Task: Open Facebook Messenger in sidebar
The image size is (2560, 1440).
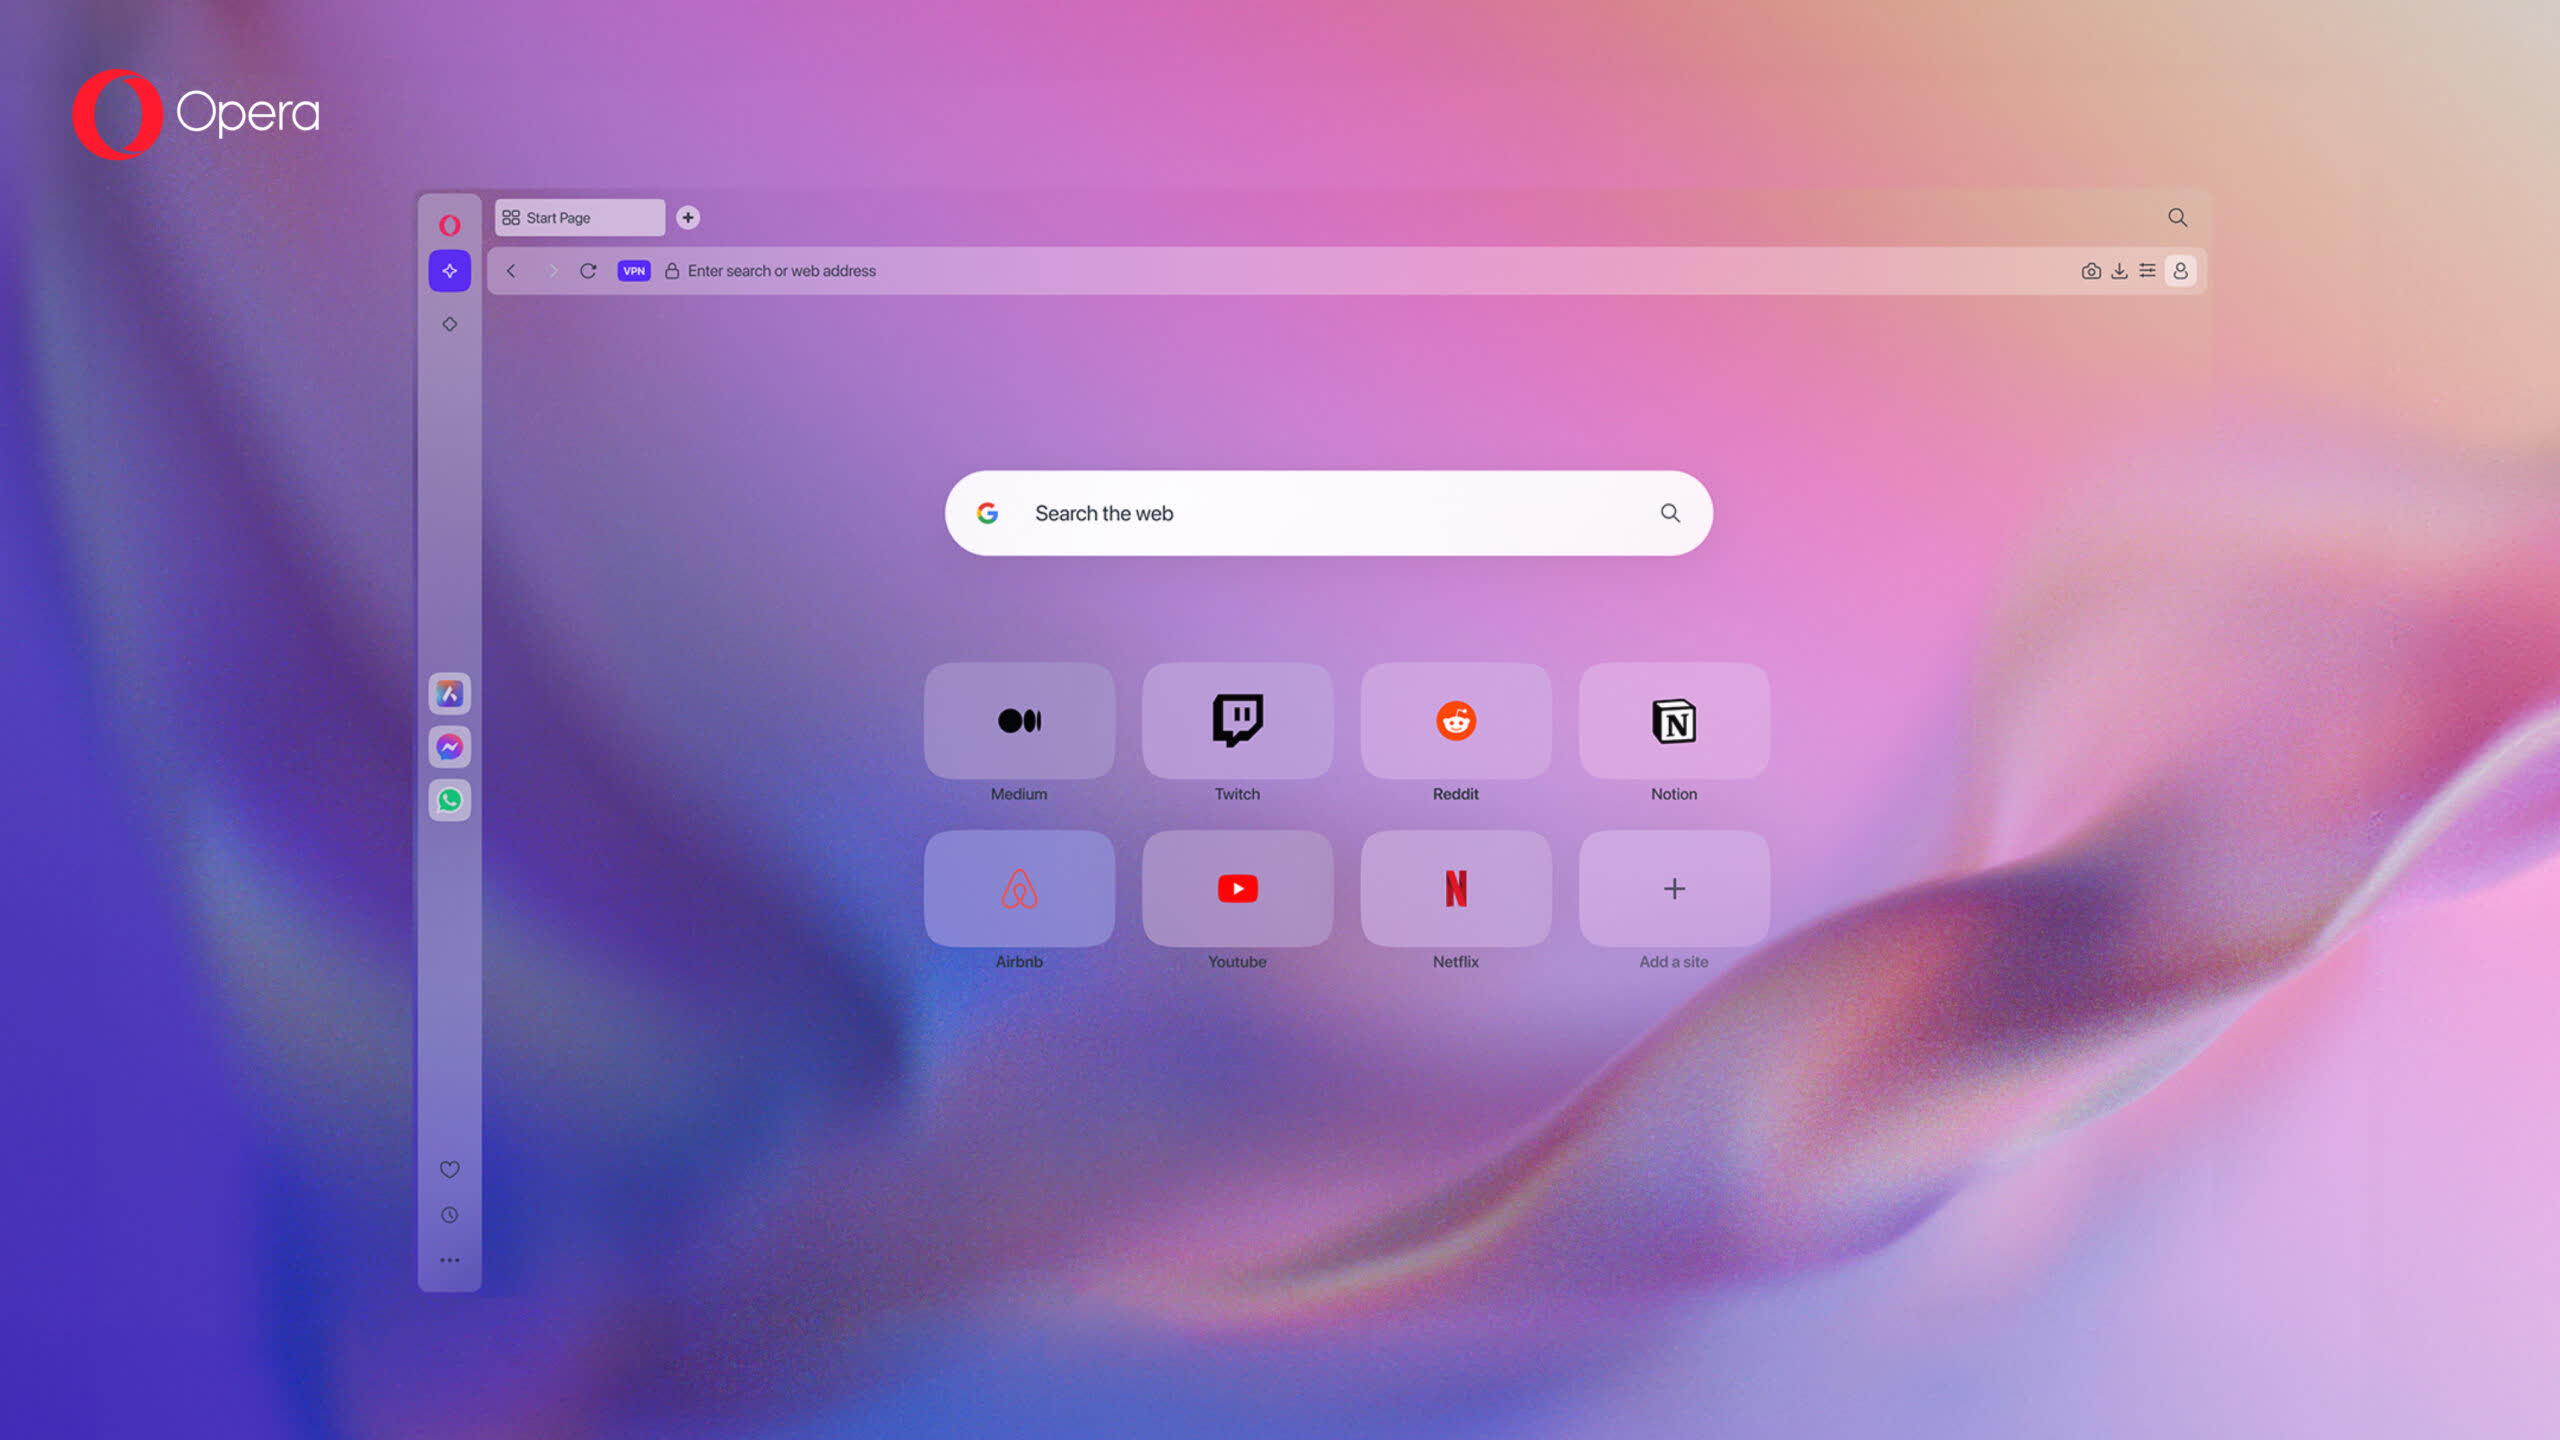Action: coord(450,745)
